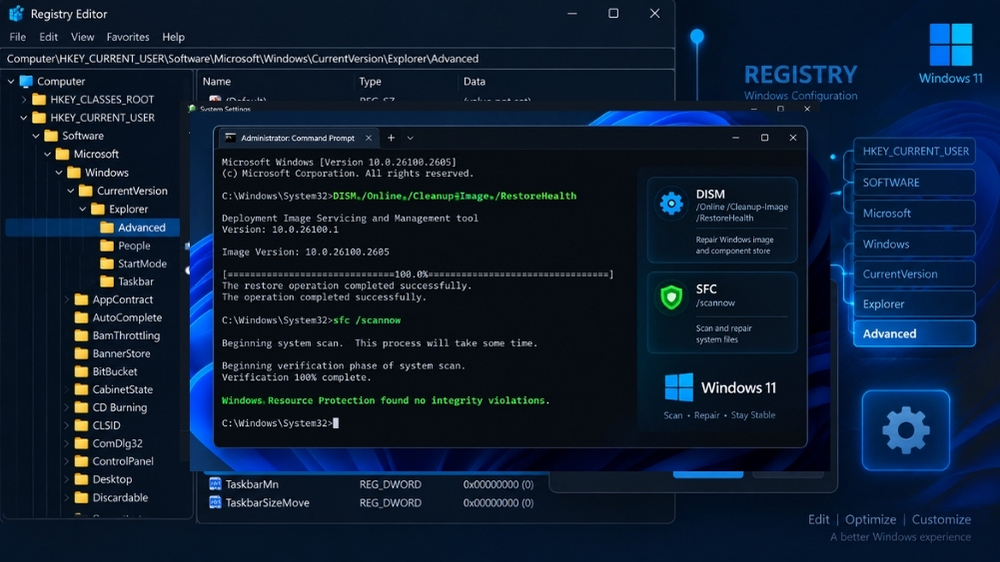Click the DISM gear icon
This screenshot has height=562, width=1000.
[671, 203]
